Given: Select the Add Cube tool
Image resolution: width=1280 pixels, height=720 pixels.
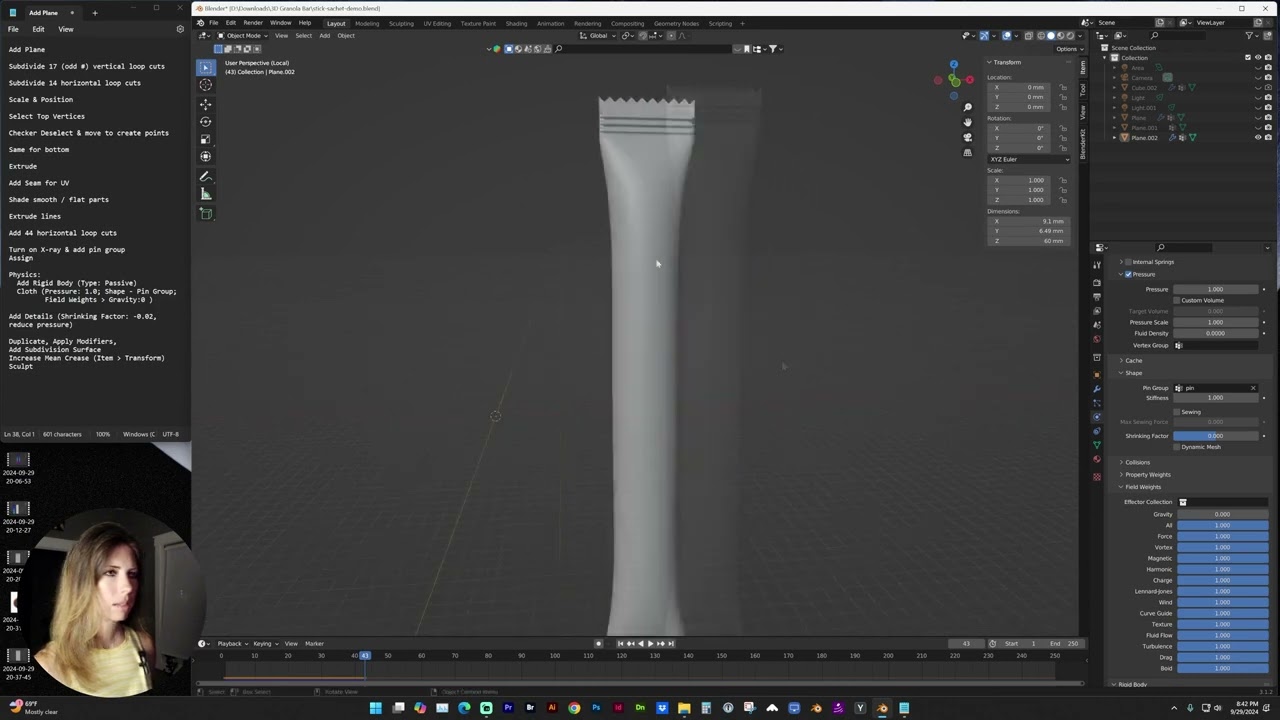Looking at the screenshot, I should coord(206,214).
